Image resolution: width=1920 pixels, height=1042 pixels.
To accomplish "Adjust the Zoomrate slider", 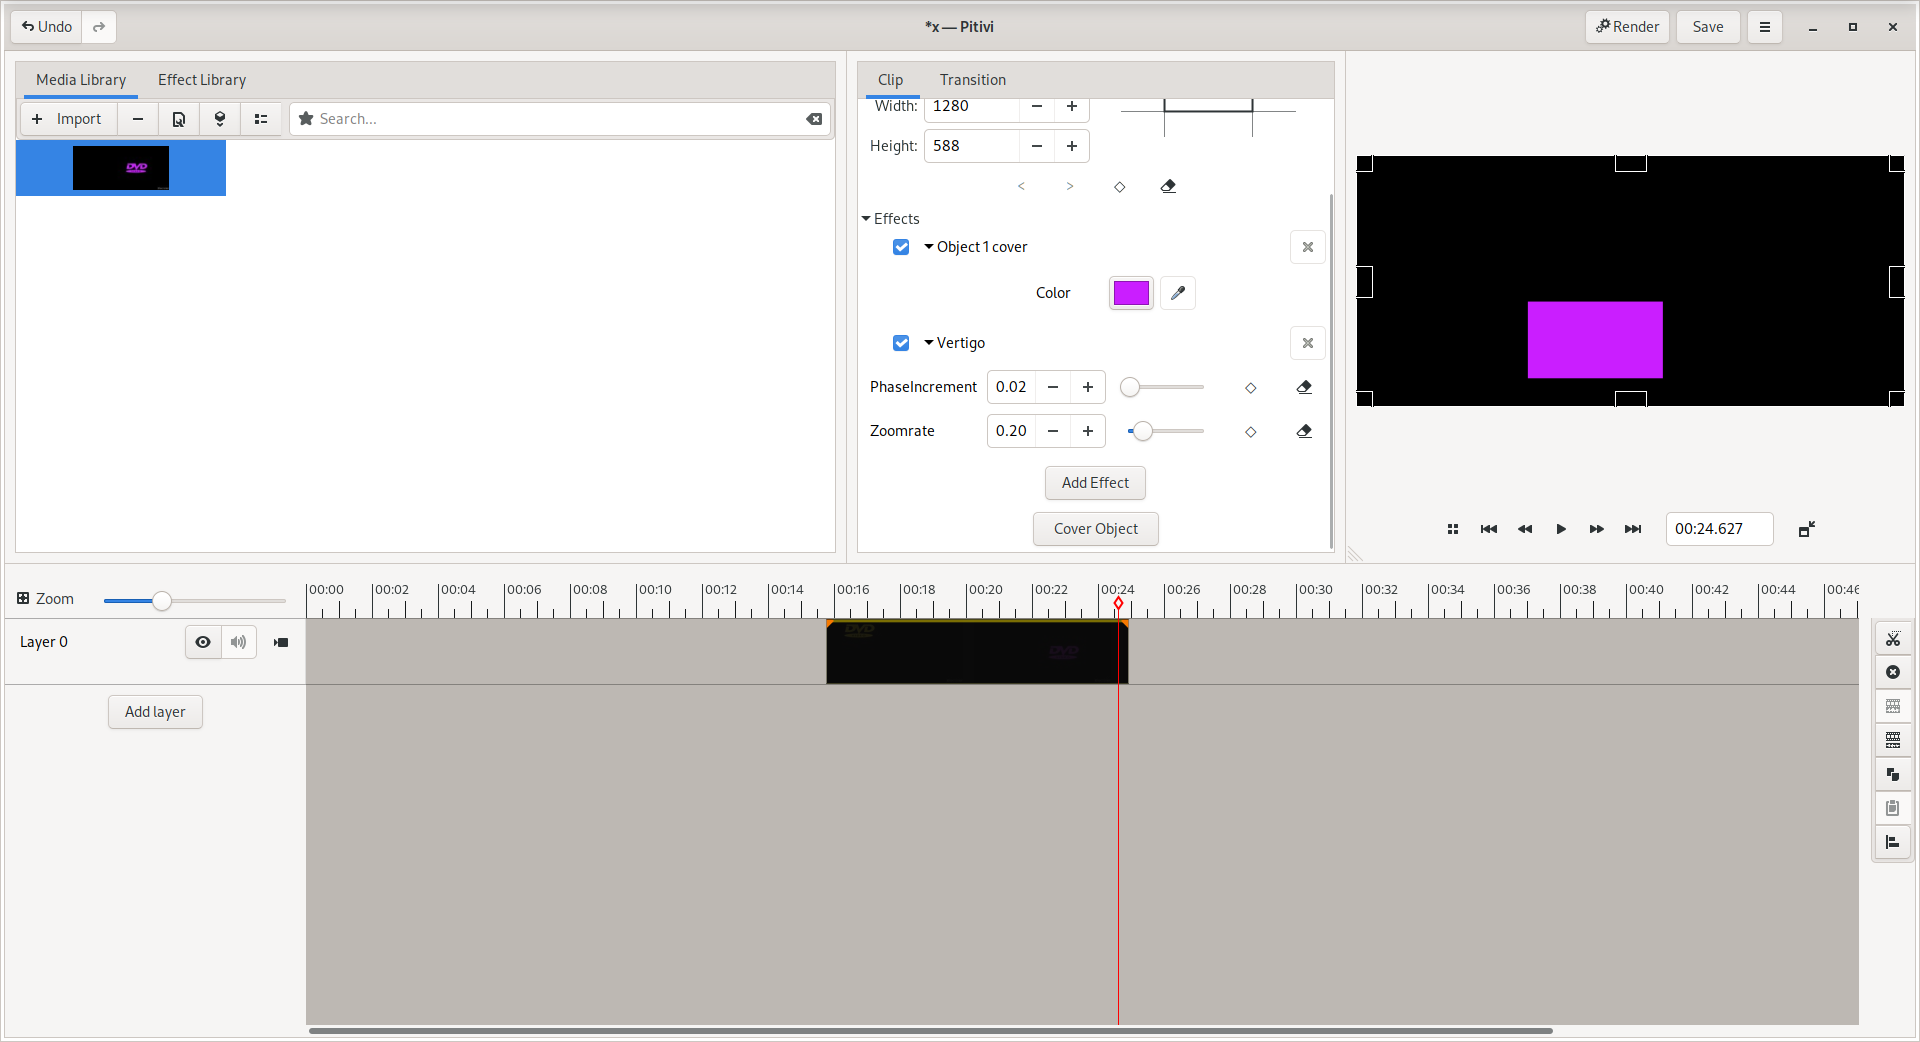I will pos(1164,431).
